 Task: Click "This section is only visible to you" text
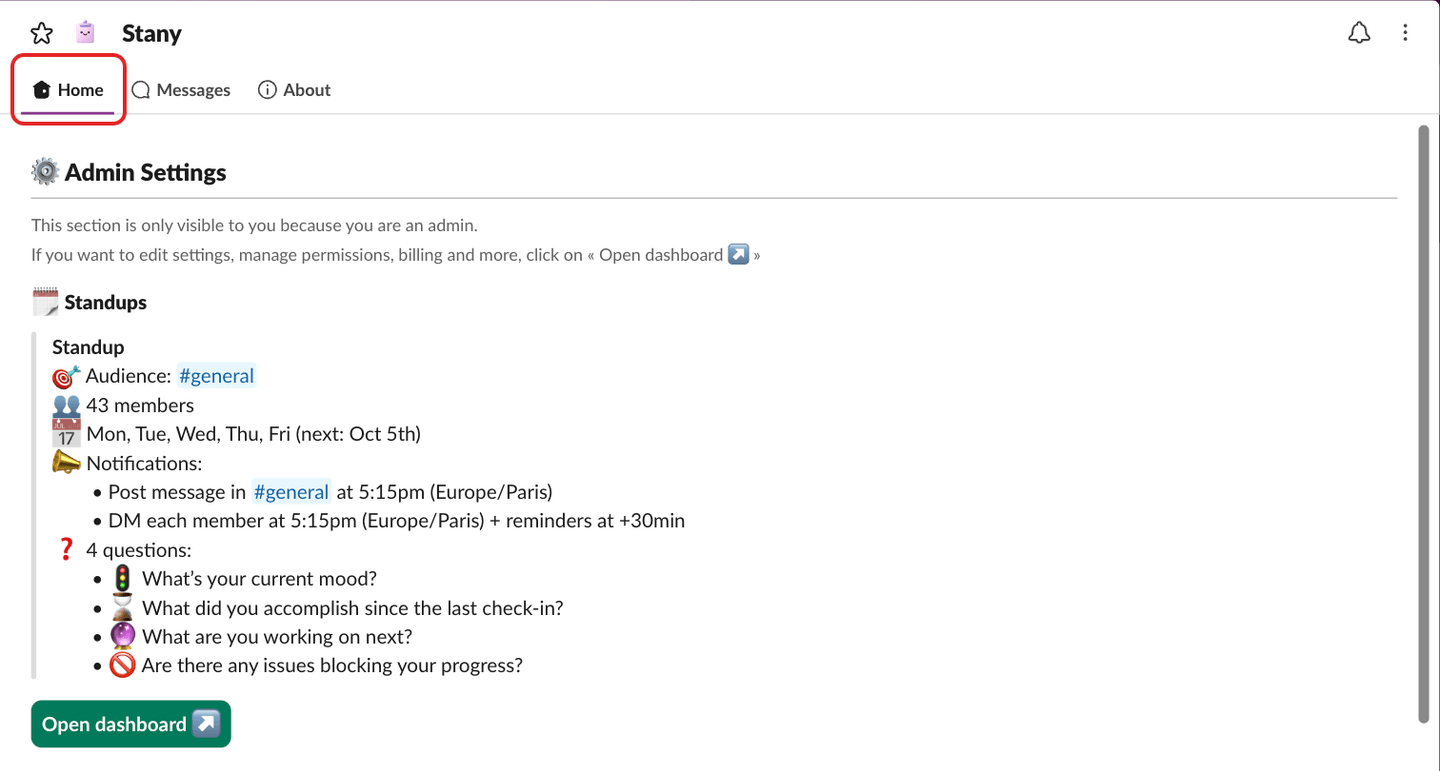[x=254, y=225]
